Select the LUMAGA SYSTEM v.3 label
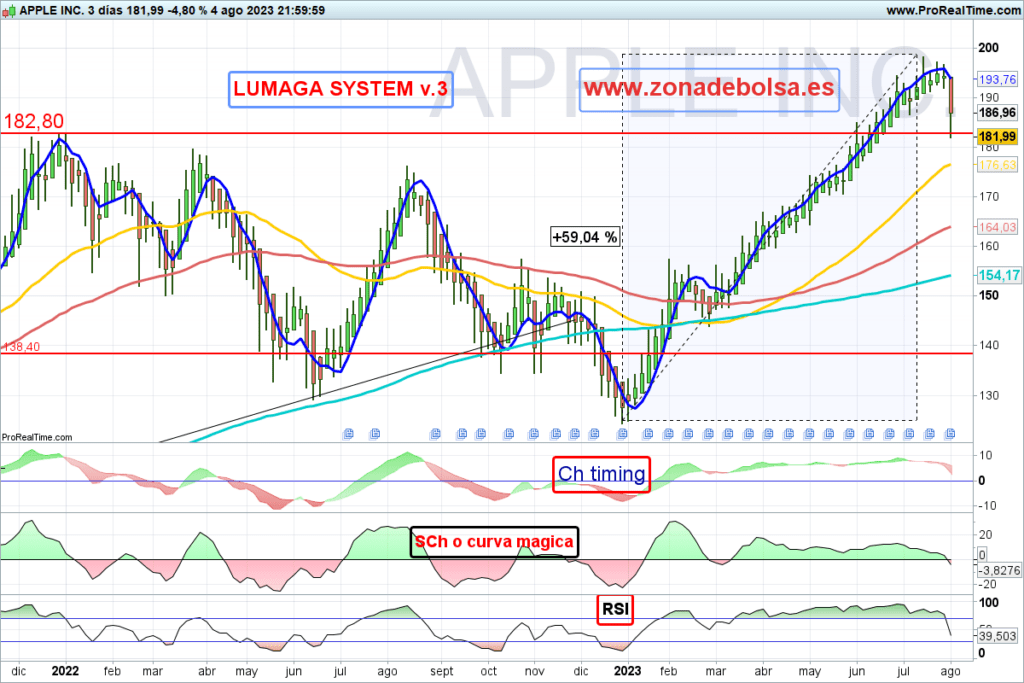The height and width of the screenshot is (683, 1024). (x=340, y=89)
